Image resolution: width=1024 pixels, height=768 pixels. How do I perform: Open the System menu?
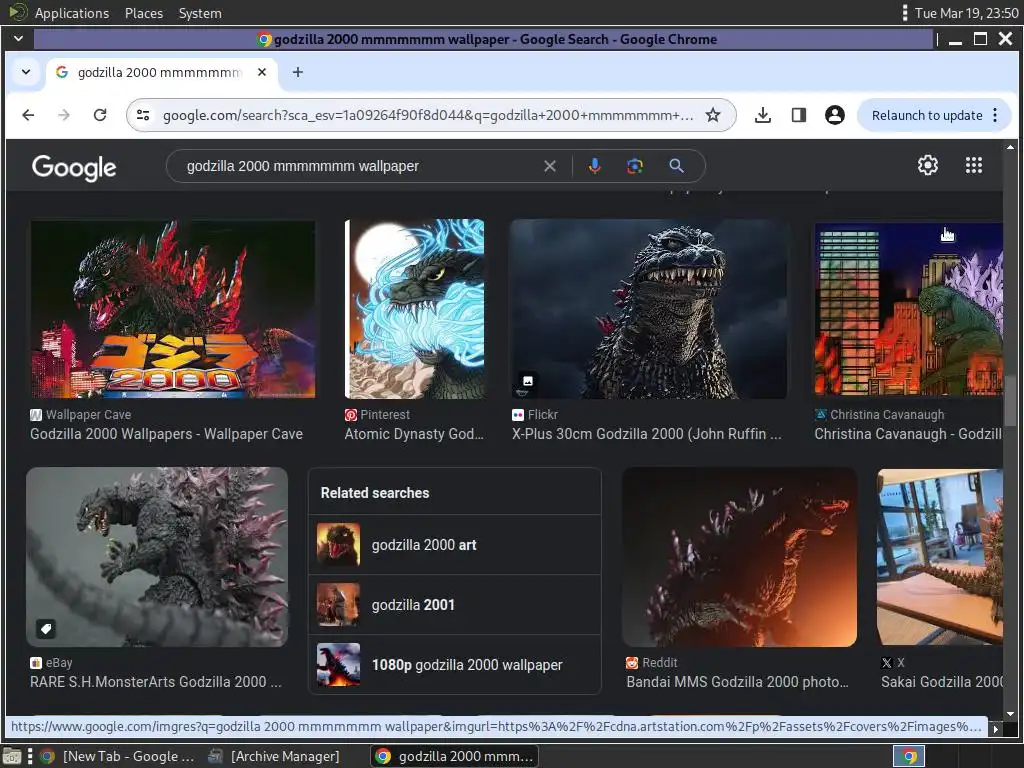pyautogui.click(x=200, y=13)
